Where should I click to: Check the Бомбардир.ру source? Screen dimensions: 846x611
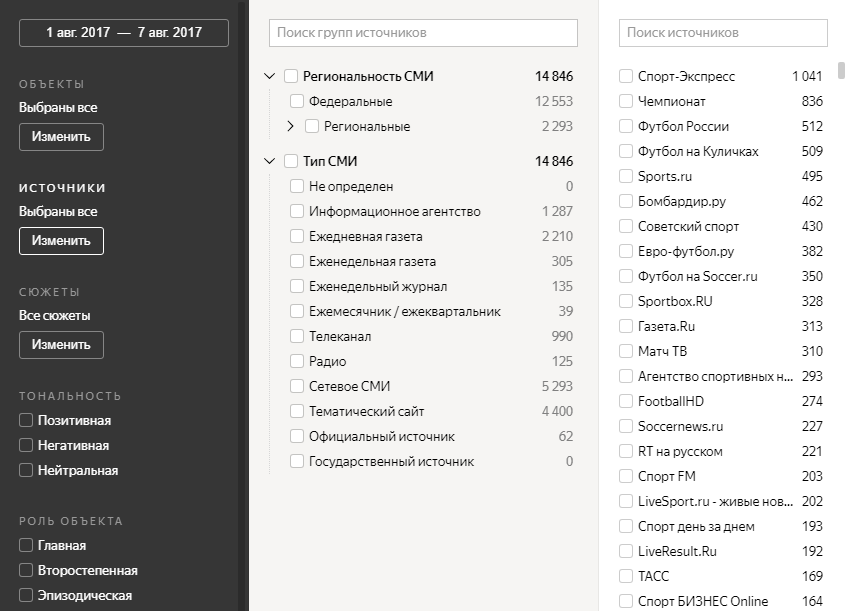pyautogui.click(x=626, y=201)
